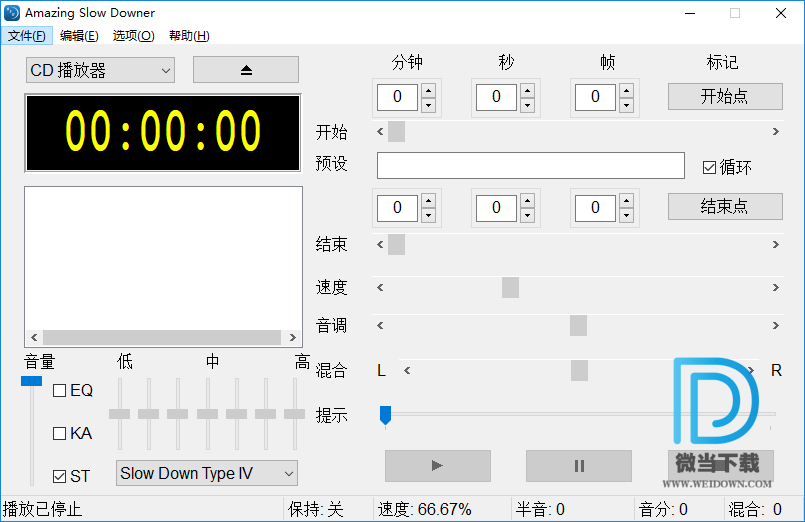This screenshot has width=805, height=522.
Task: Click the eject button
Action: coord(245,70)
